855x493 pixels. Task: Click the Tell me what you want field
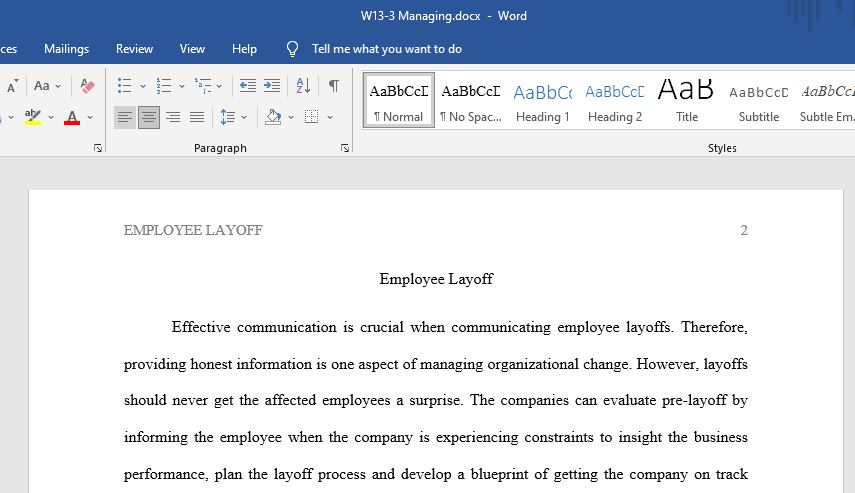(387, 49)
